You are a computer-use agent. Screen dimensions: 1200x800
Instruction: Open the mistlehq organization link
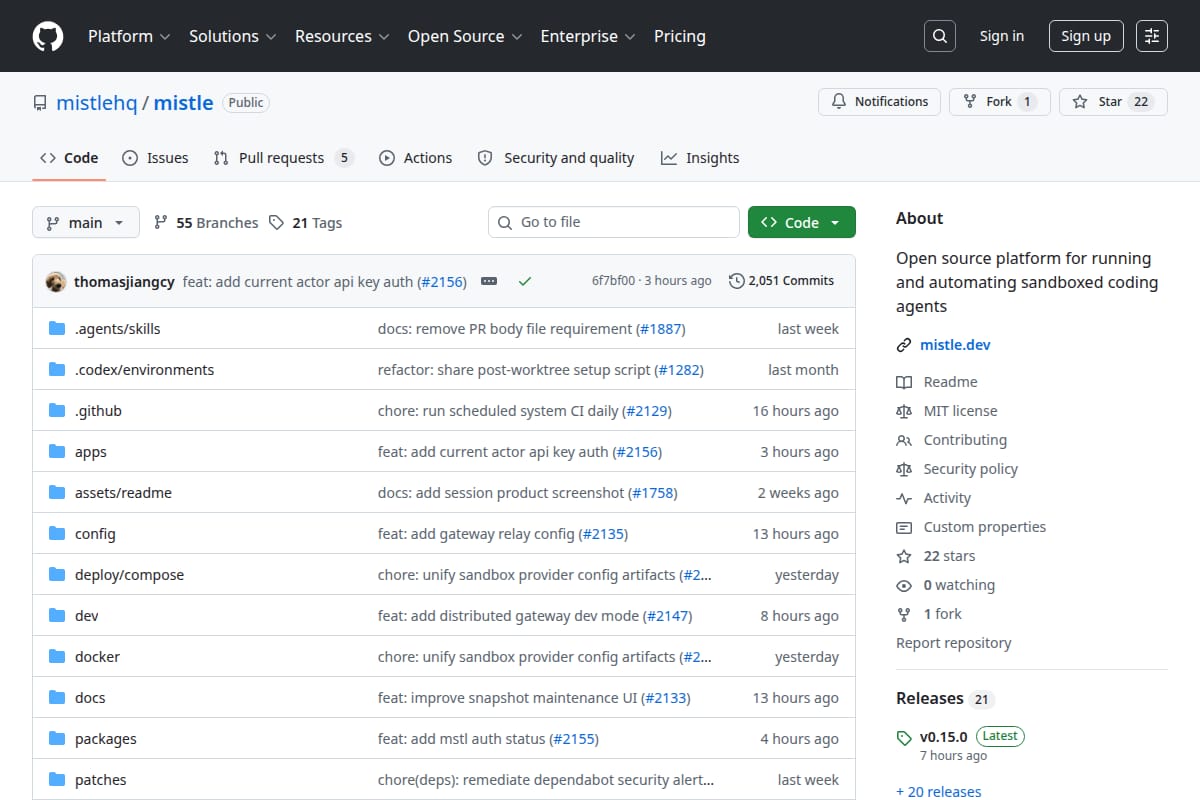coord(96,102)
